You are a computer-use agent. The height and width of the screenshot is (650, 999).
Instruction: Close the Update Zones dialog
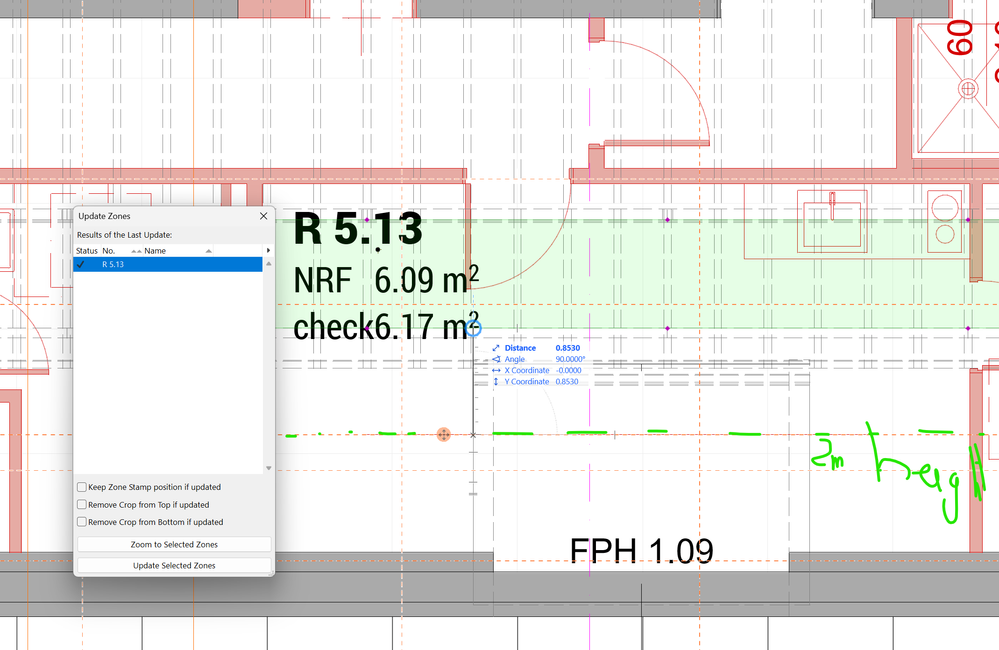(x=264, y=216)
